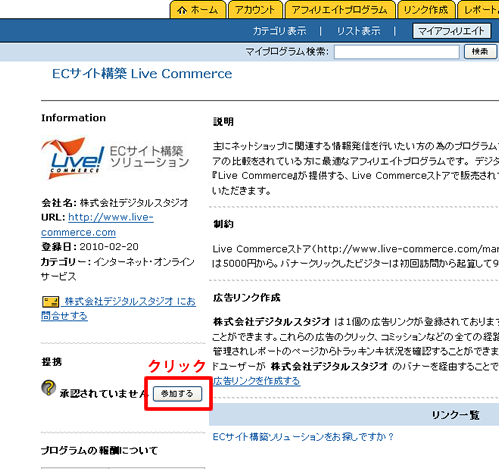This screenshot has height=469, width=499.
Task: Open ECサイト構築ソリューションをお探しですか link
Action: (x=303, y=437)
